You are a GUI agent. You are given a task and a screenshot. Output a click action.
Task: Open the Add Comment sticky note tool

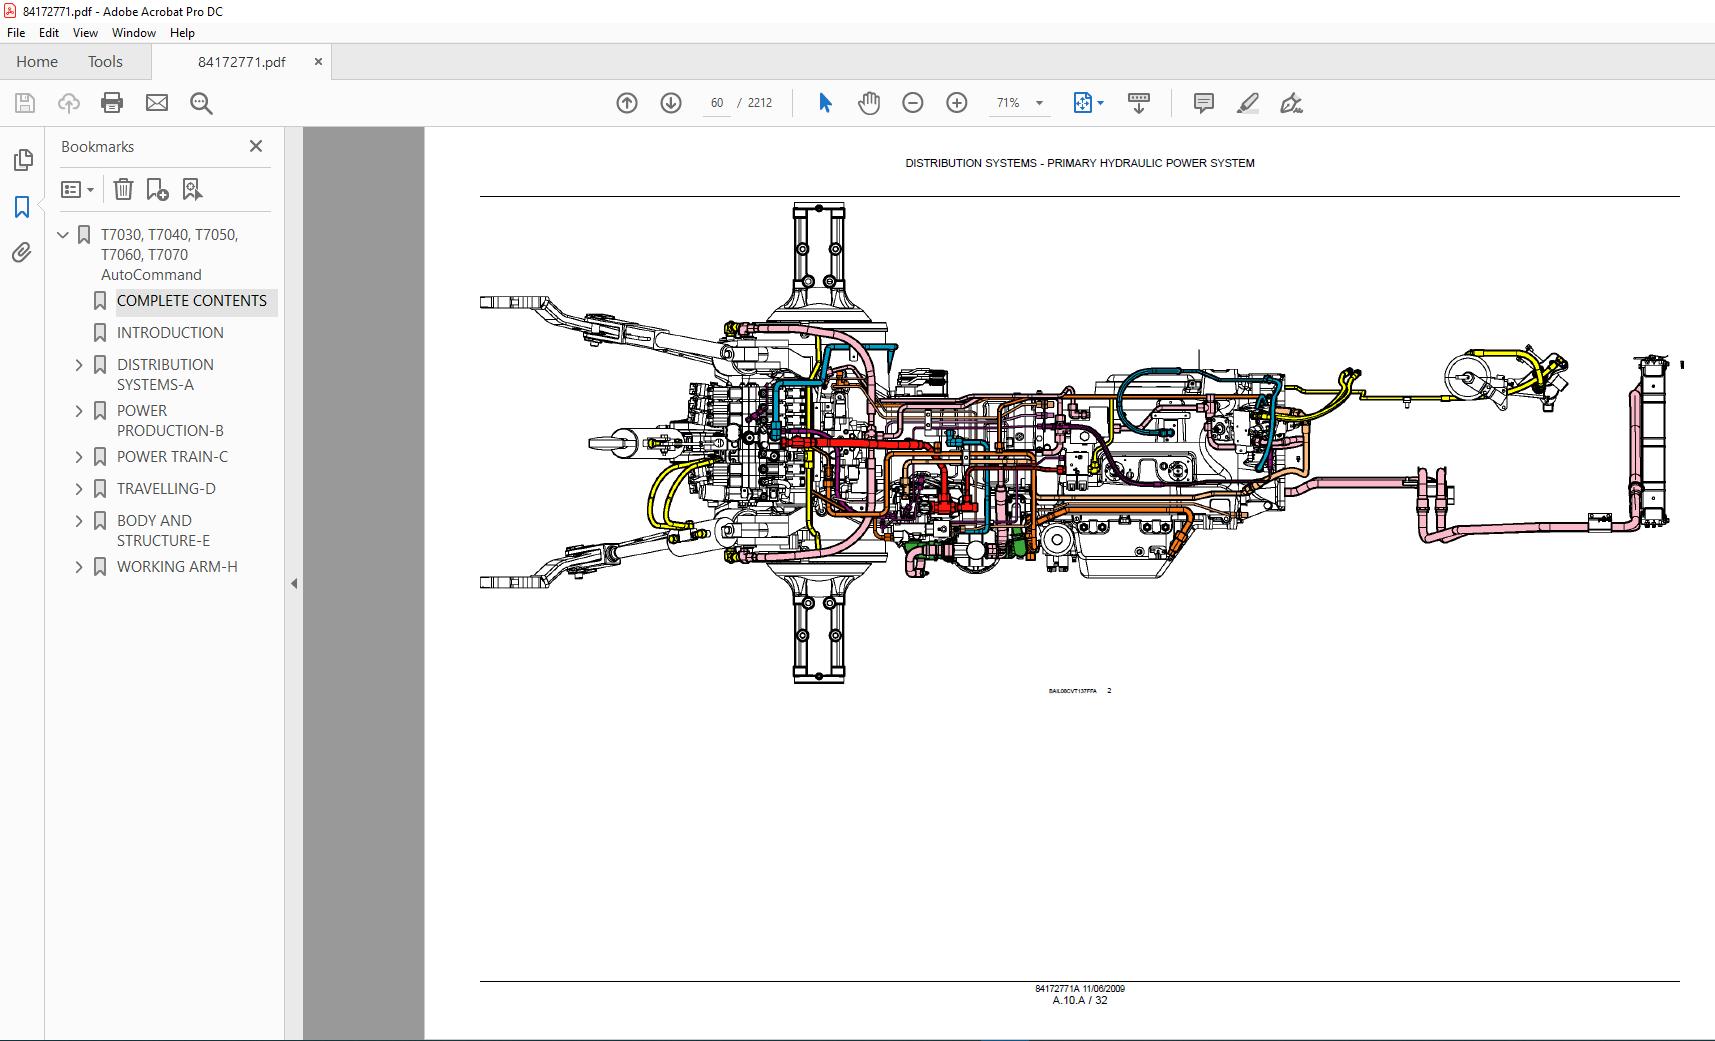coord(1203,103)
